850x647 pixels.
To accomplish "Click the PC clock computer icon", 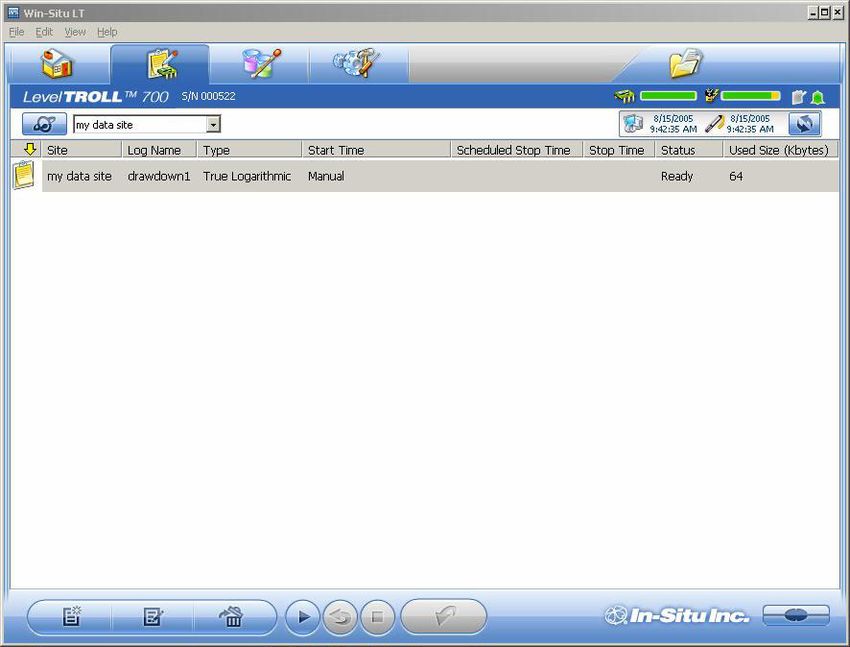I will click(633, 124).
